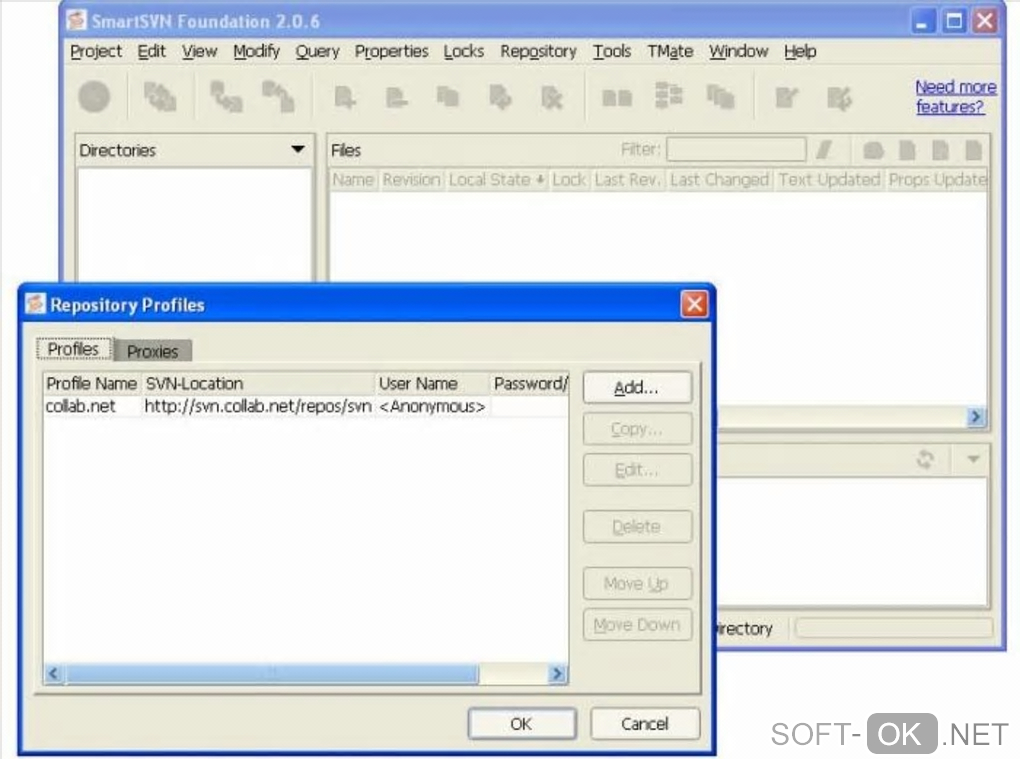Click the <Anonymous> user name cell
The height and width of the screenshot is (759, 1020).
point(433,406)
